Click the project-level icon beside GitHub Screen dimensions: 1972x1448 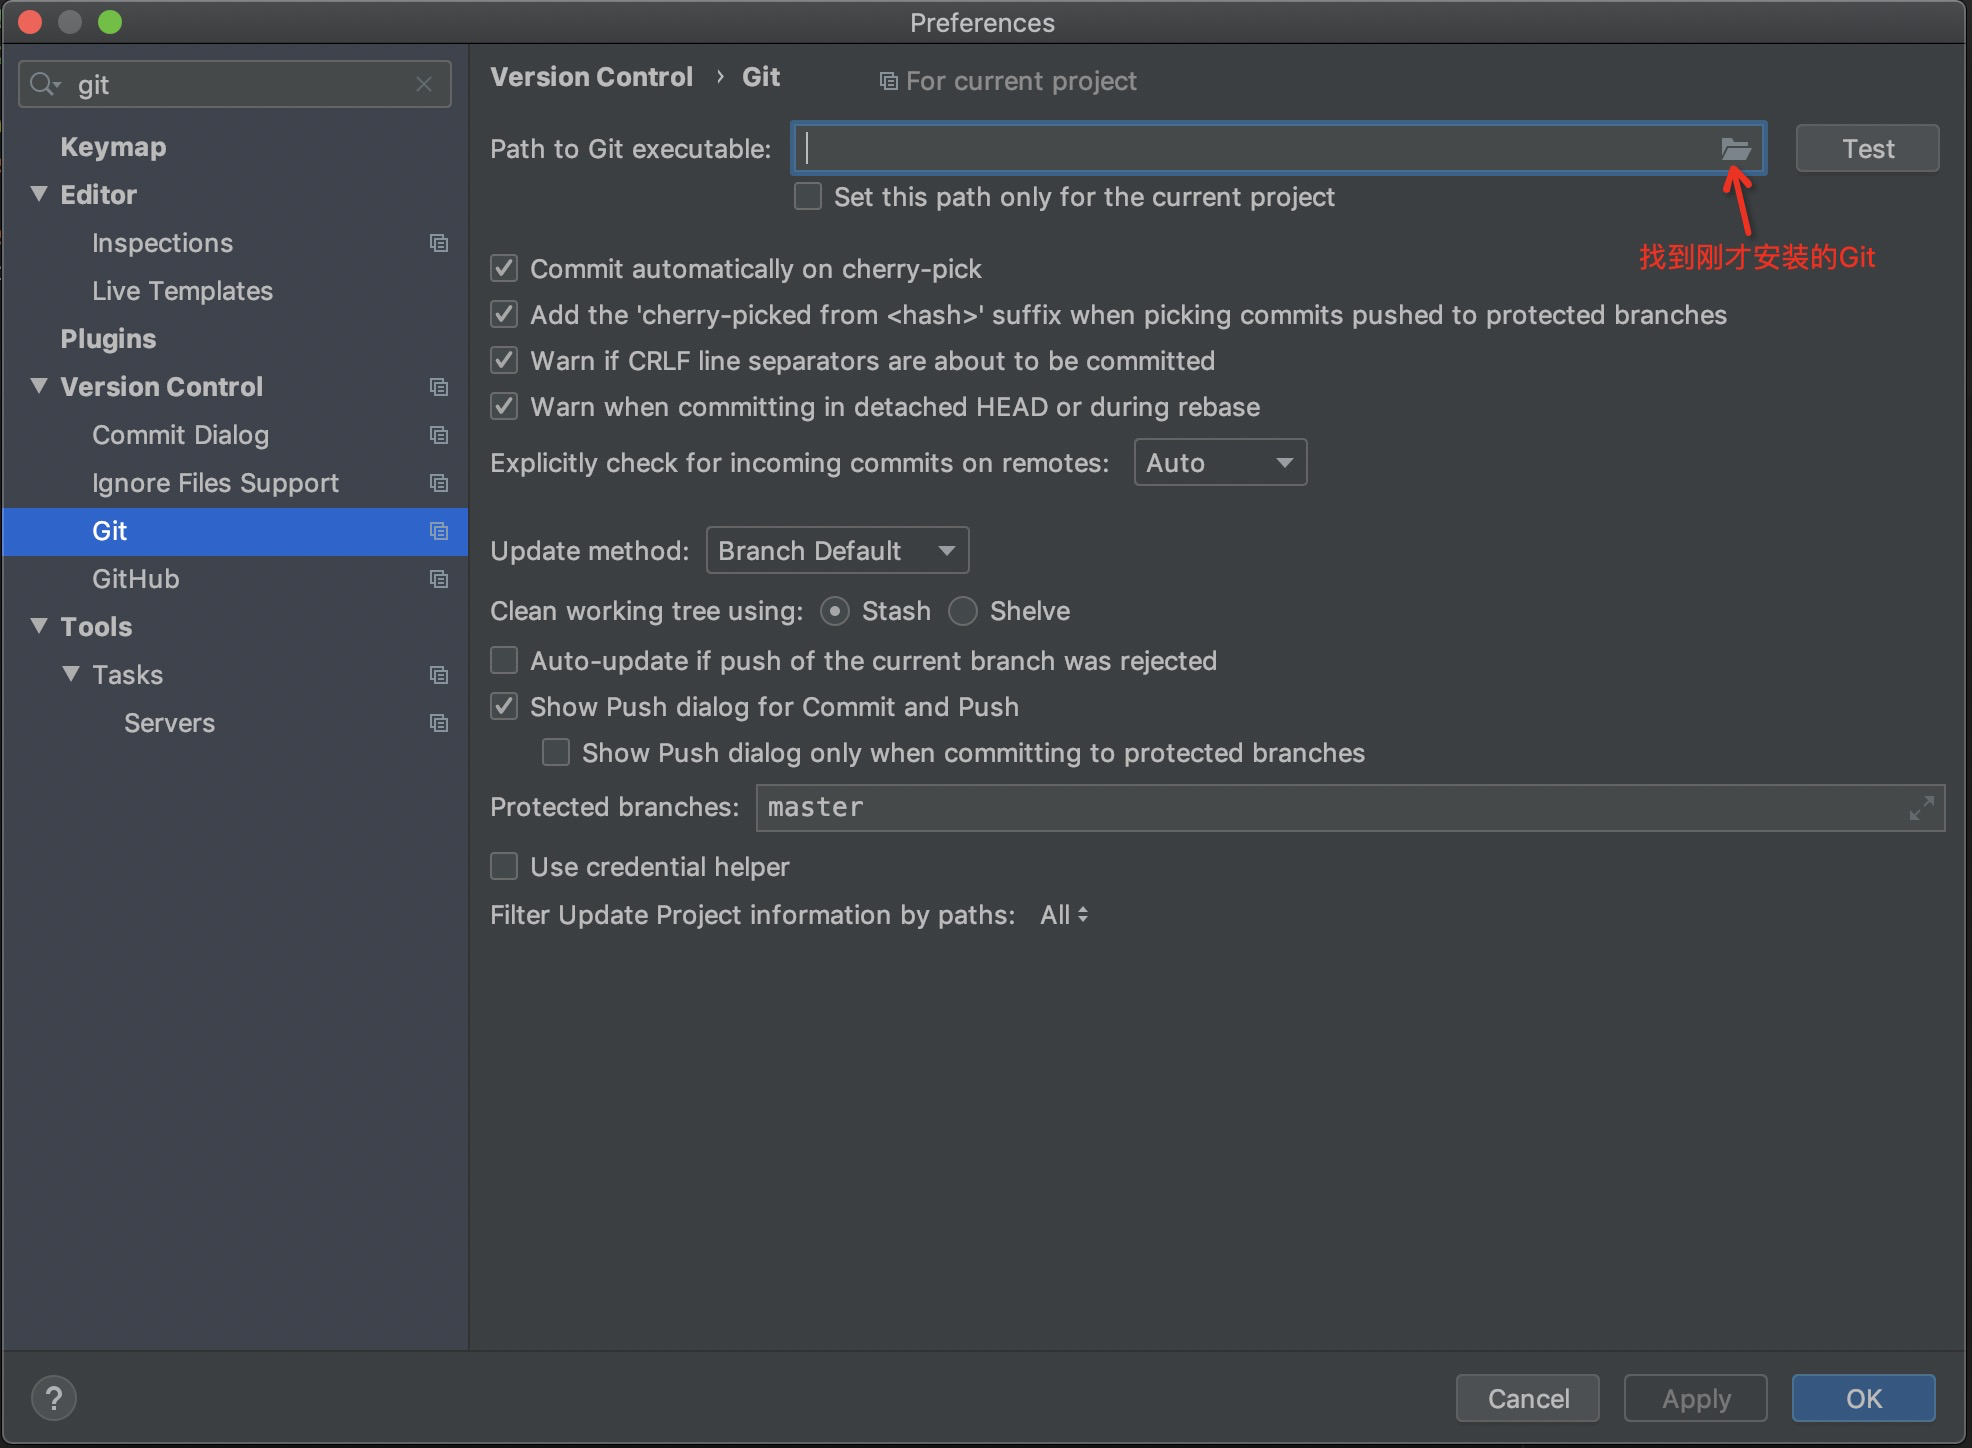pos(438,579)
